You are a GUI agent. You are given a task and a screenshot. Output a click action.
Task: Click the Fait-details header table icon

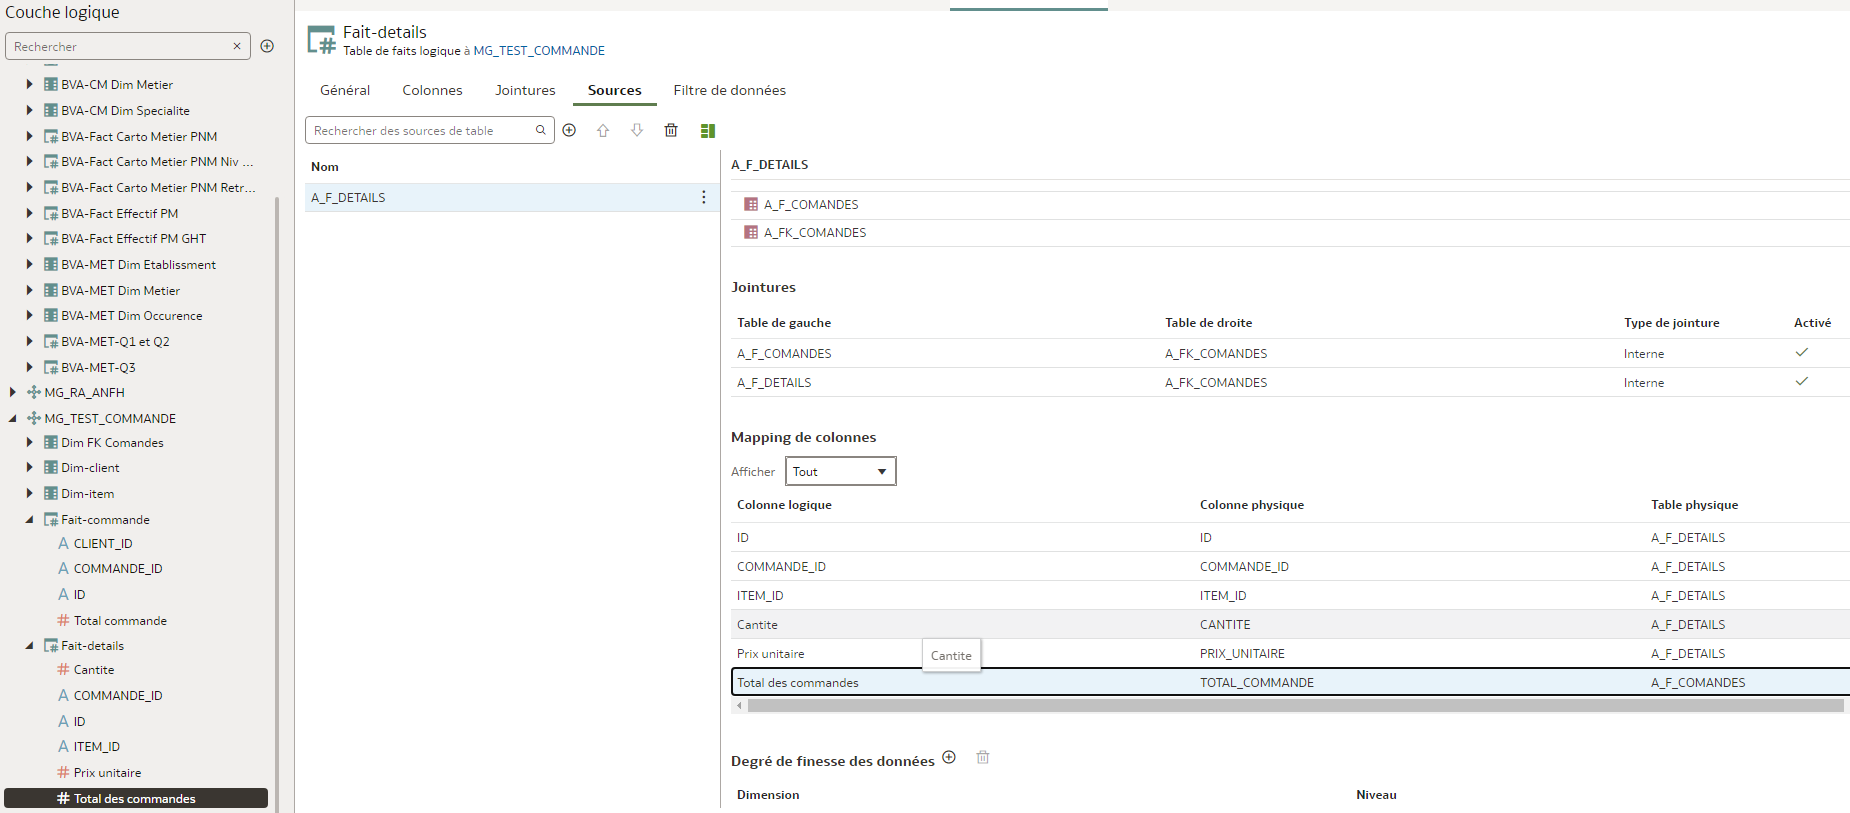click(321, 40)
